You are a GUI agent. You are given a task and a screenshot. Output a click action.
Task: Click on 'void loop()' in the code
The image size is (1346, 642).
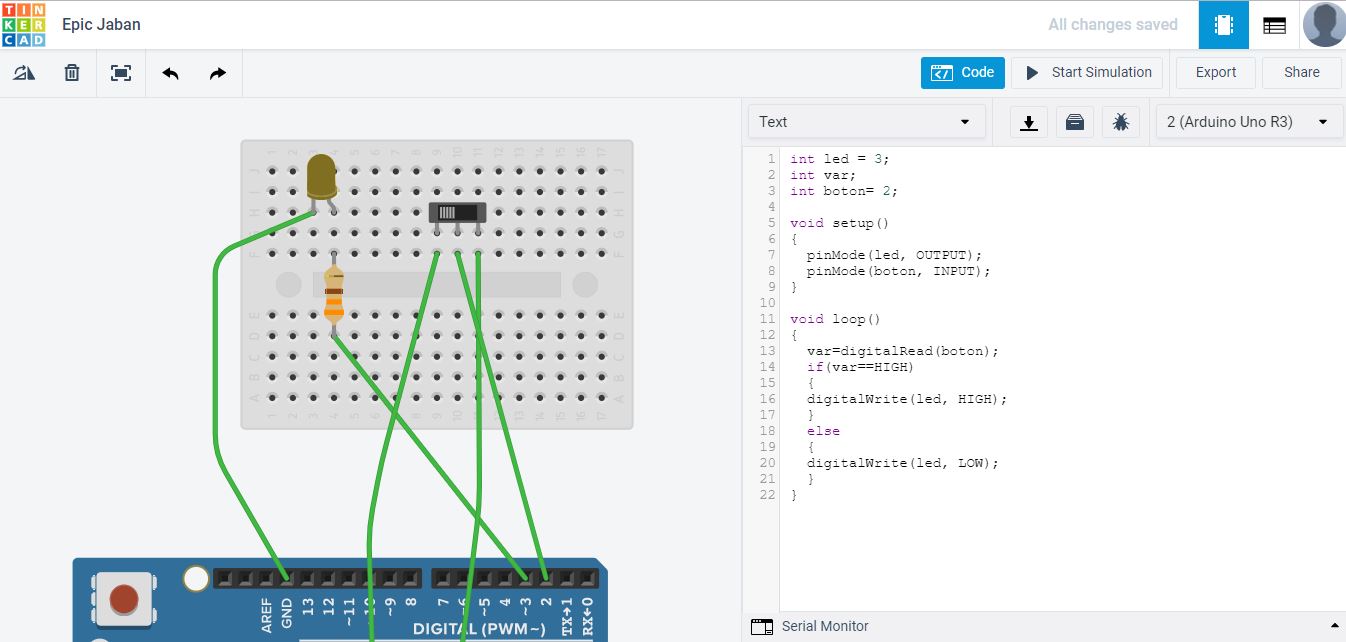click(835, 319)
